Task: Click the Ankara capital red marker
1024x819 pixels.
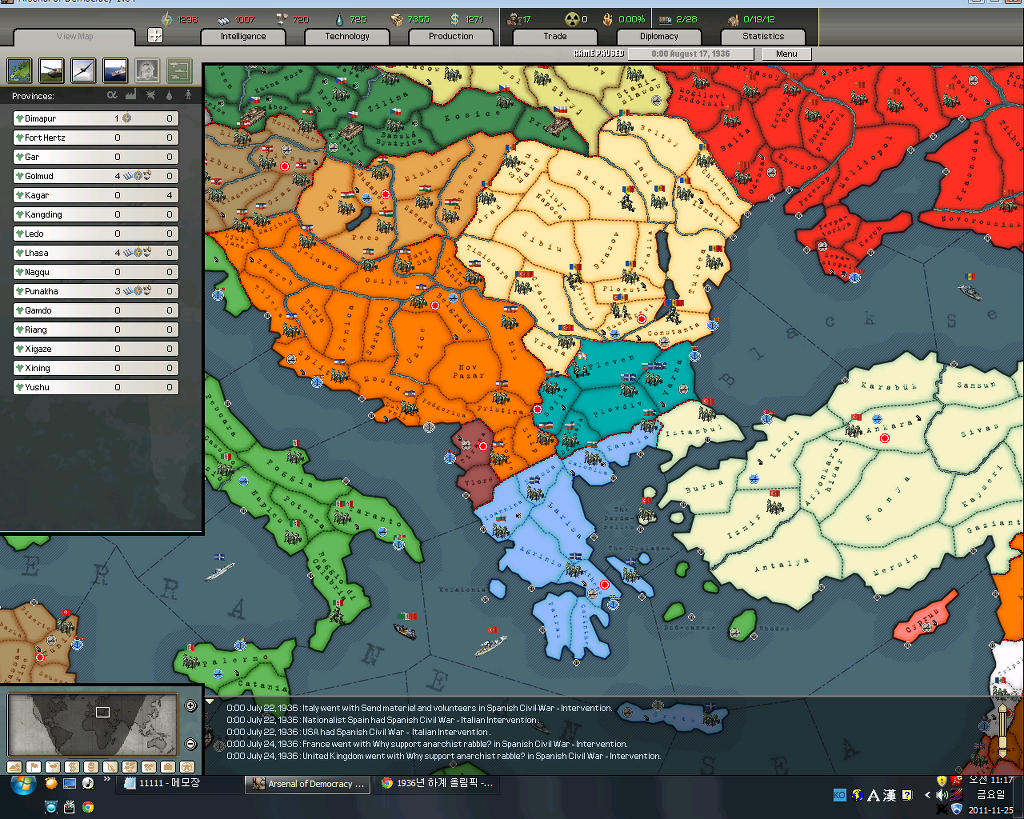Action: 884,438
